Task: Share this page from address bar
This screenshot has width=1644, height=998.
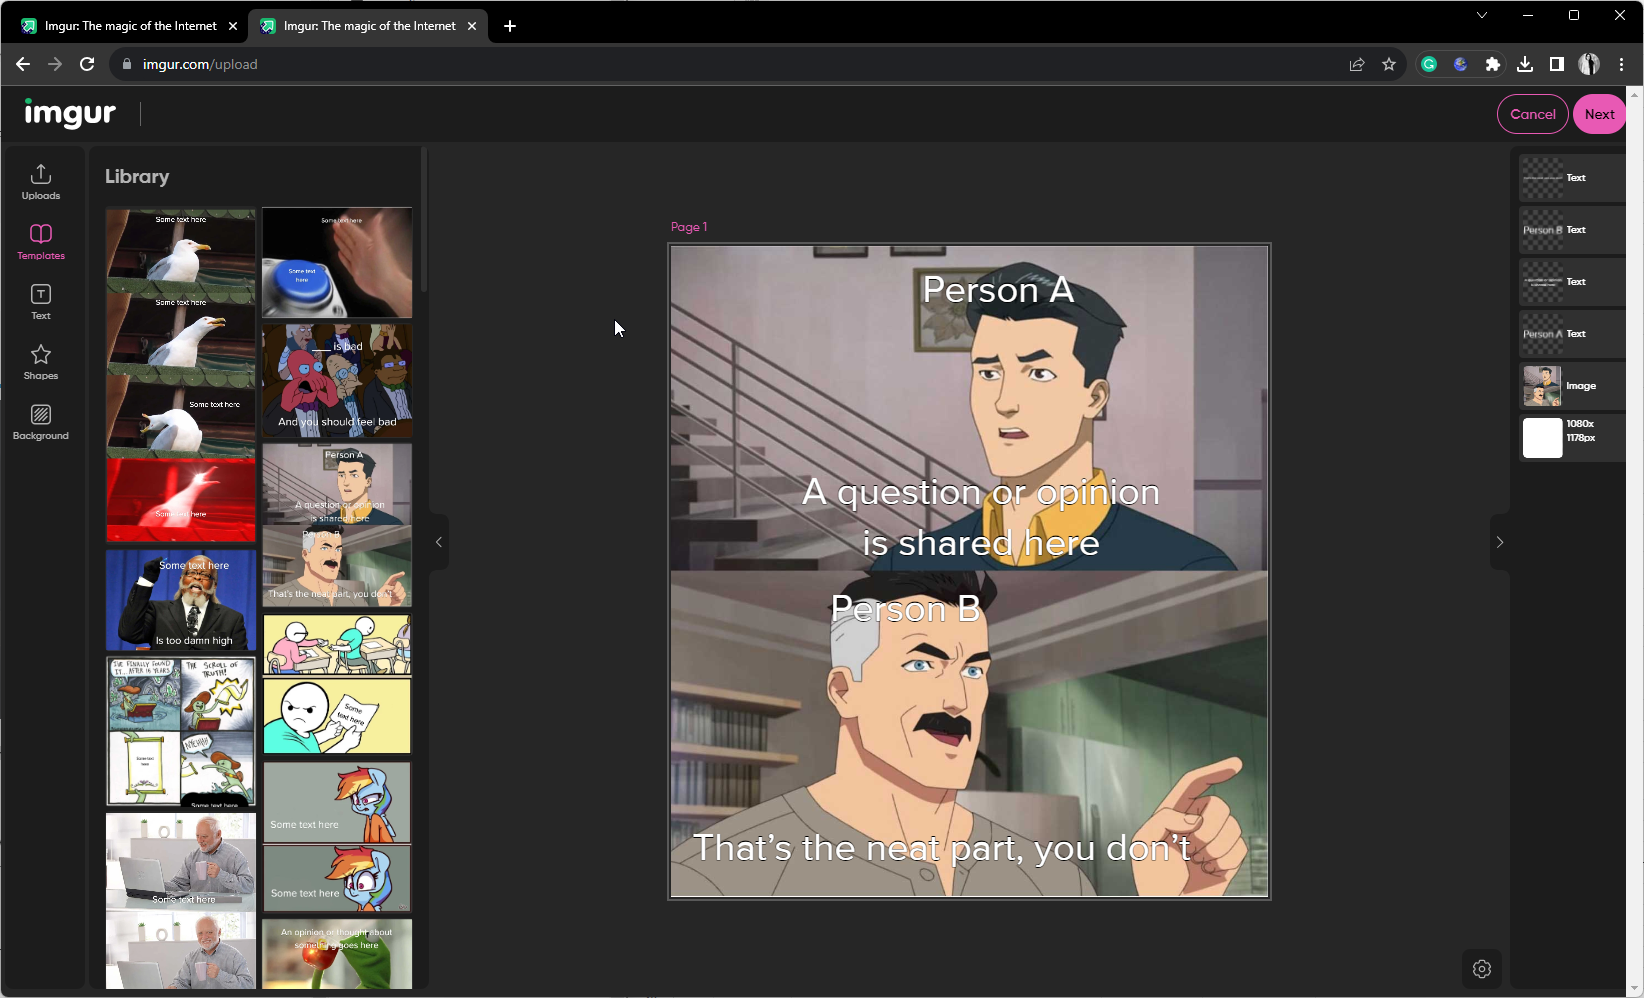Action: click(x=1357, y=64)
